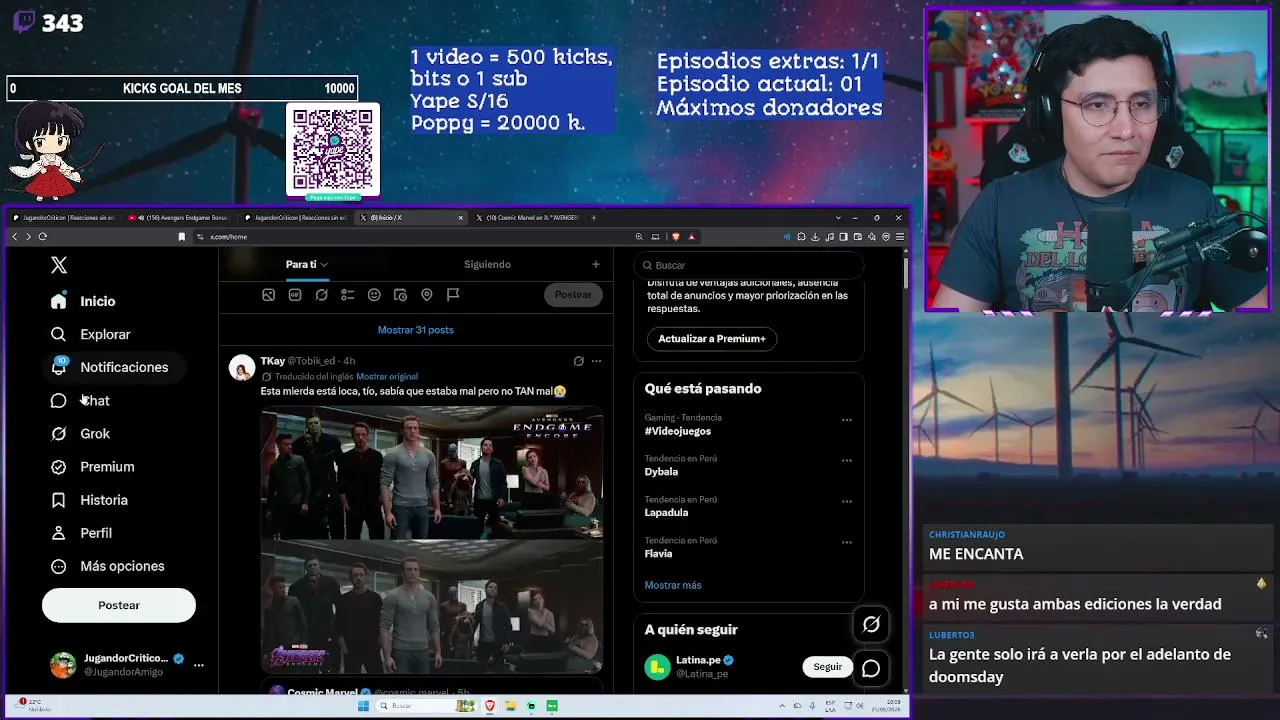Select the Inicio / X browser tab
Screen dimensions: 1280x720
[x=413, y=218]
